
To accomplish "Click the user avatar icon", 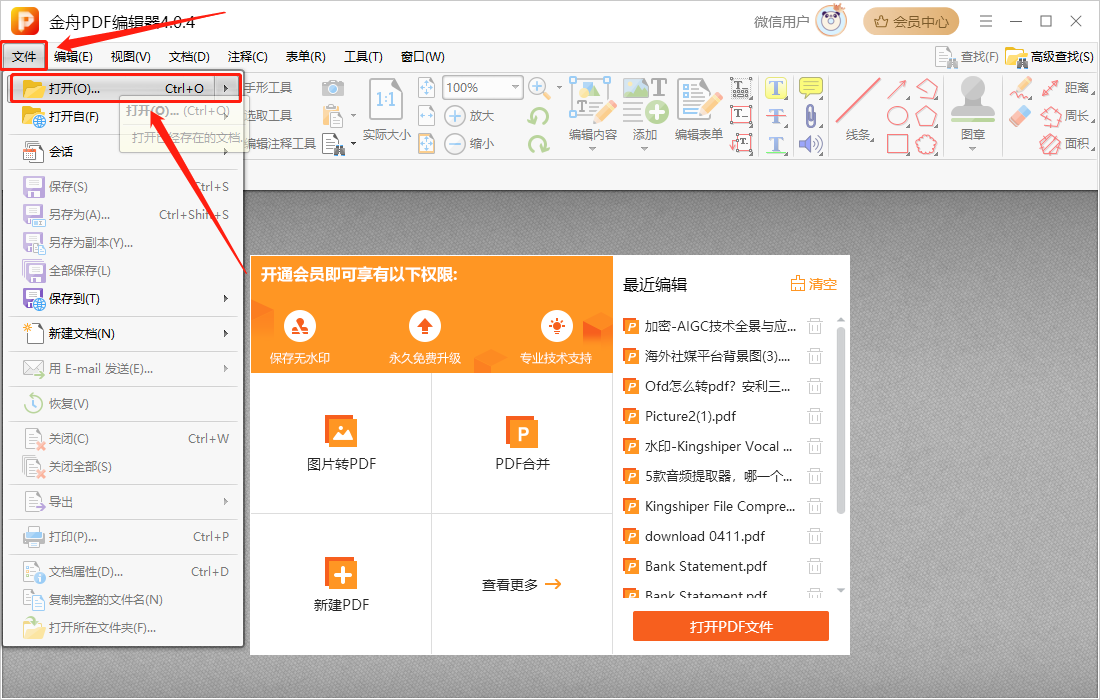I will (x=832, y=21).
